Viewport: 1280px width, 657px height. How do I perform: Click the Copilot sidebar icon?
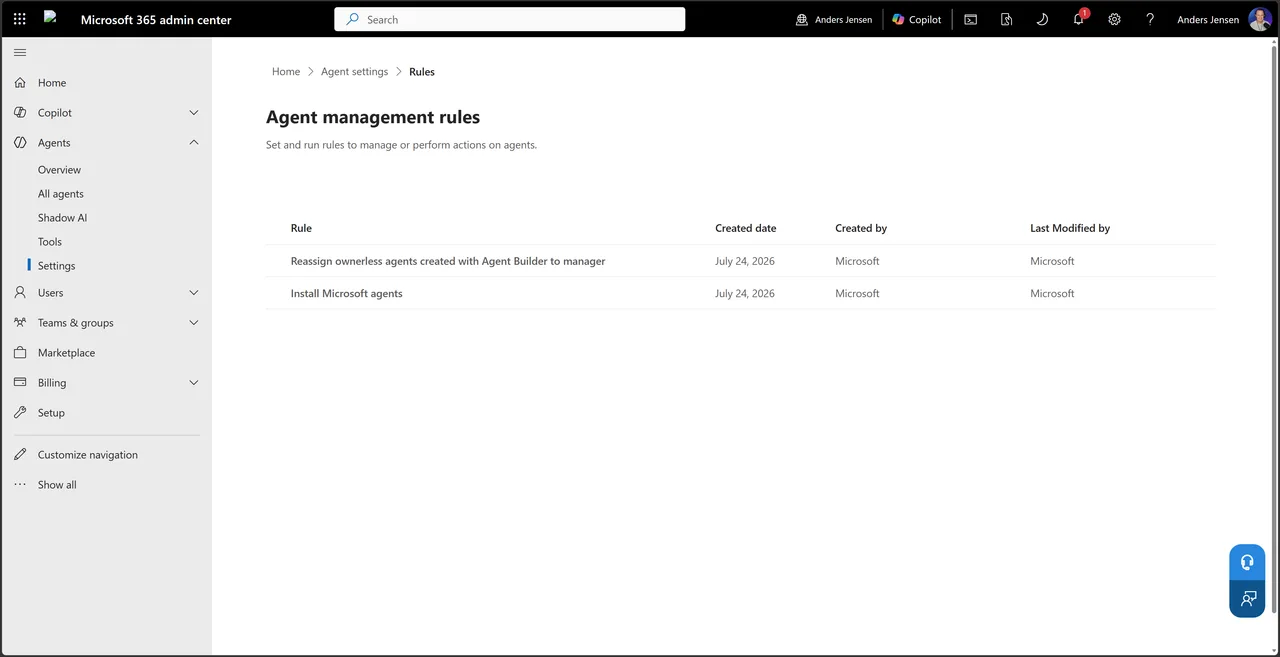pyautogui.click(x=20, y=113)
